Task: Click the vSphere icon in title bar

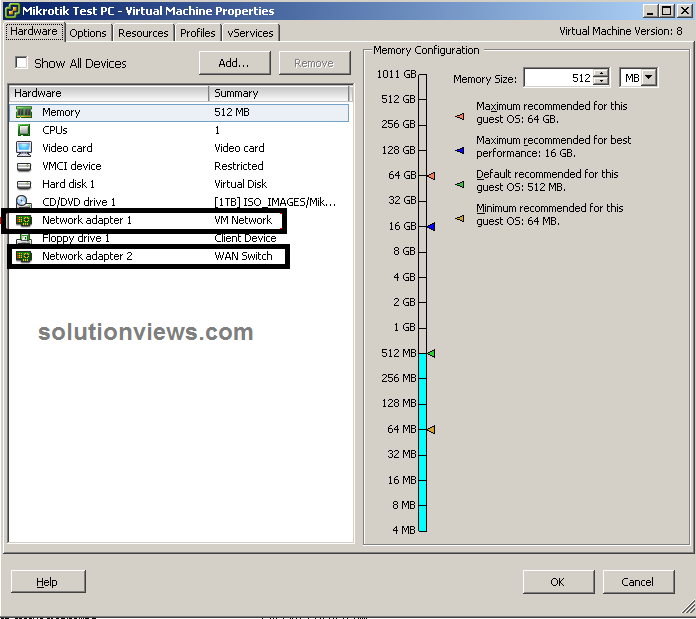Action: [x=12, y=11]
